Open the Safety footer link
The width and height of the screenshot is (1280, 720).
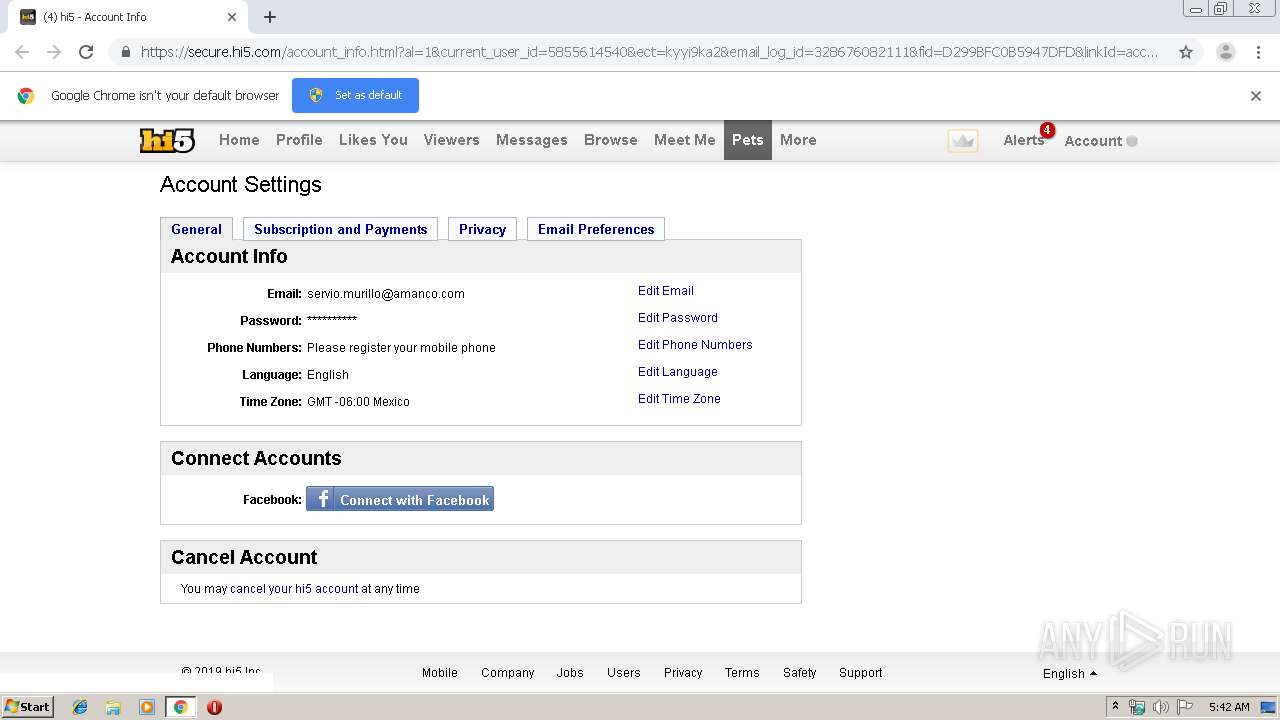(800, 673)
